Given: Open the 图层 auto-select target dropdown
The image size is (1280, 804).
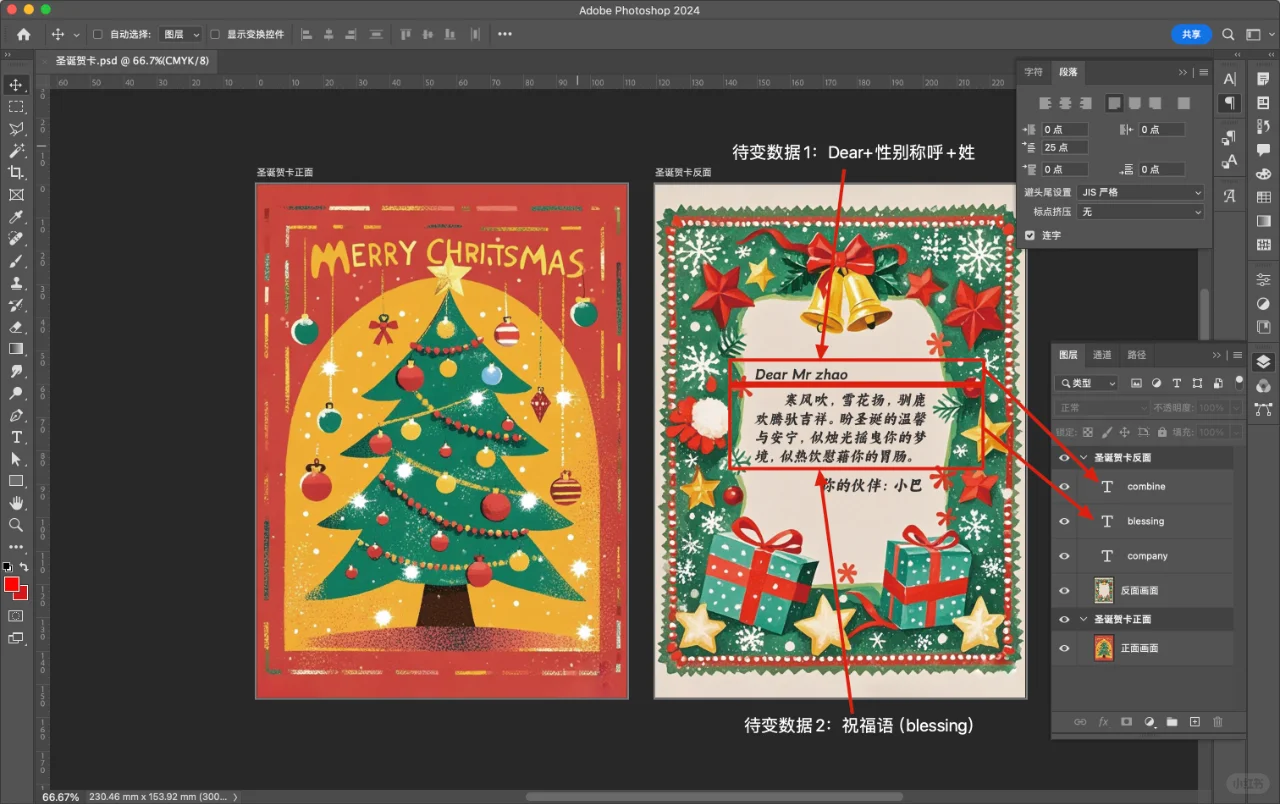Looking at the screenshot, I should (181, 34).
